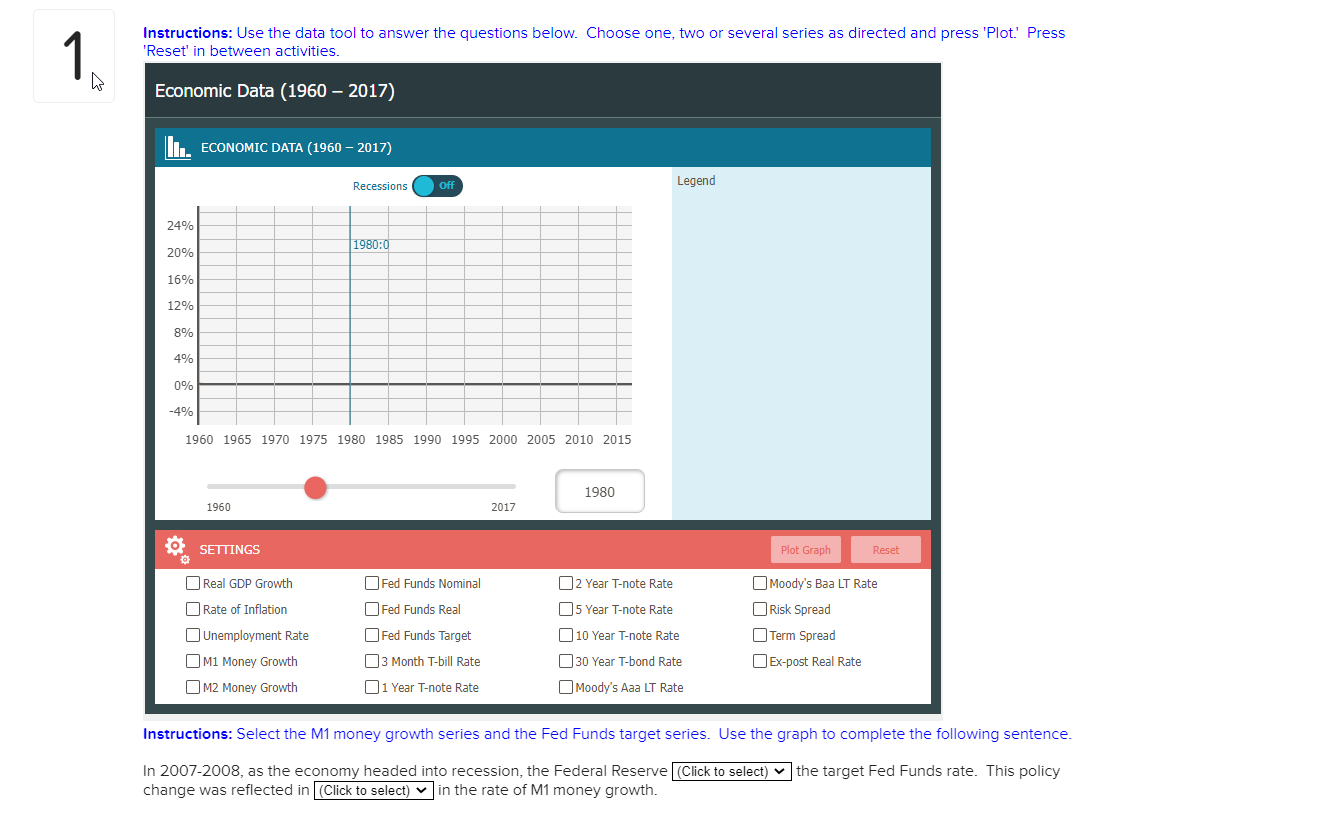
Task: Enable the Unemployment Rate checkbox
Action: [x=192, y=634]
